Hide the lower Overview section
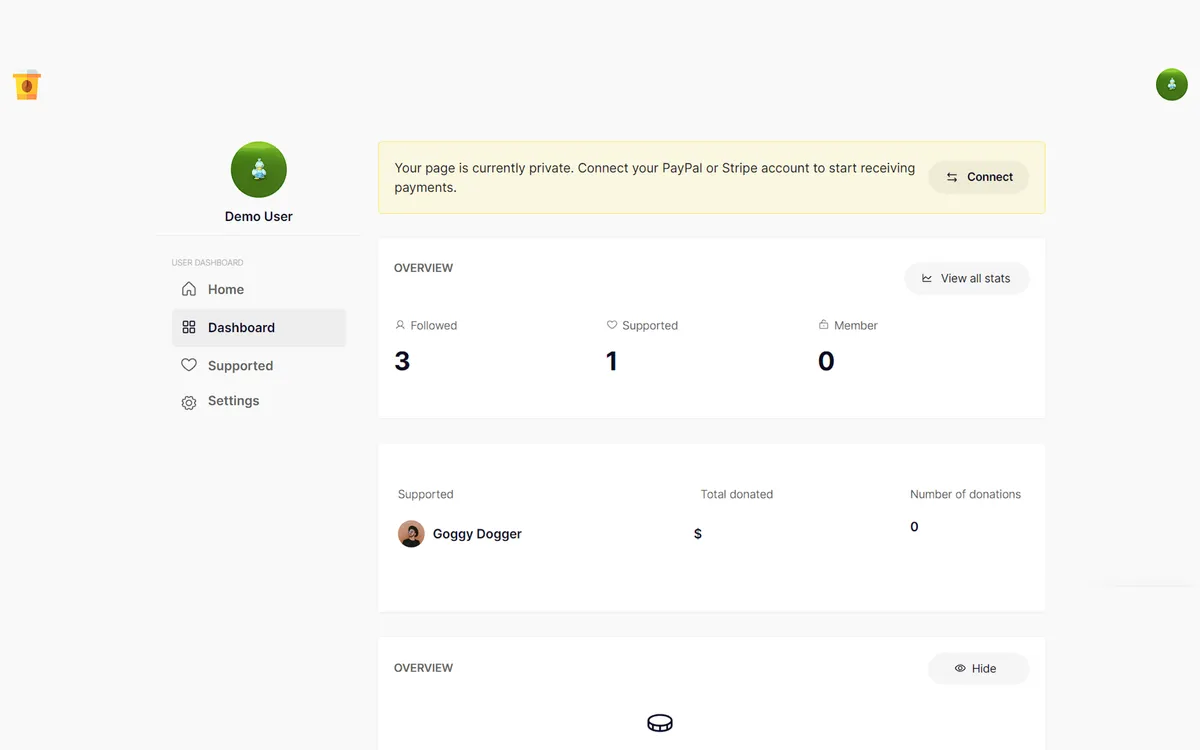Image resolution: width=1200 pixels, height=750 pixels. 979,668
